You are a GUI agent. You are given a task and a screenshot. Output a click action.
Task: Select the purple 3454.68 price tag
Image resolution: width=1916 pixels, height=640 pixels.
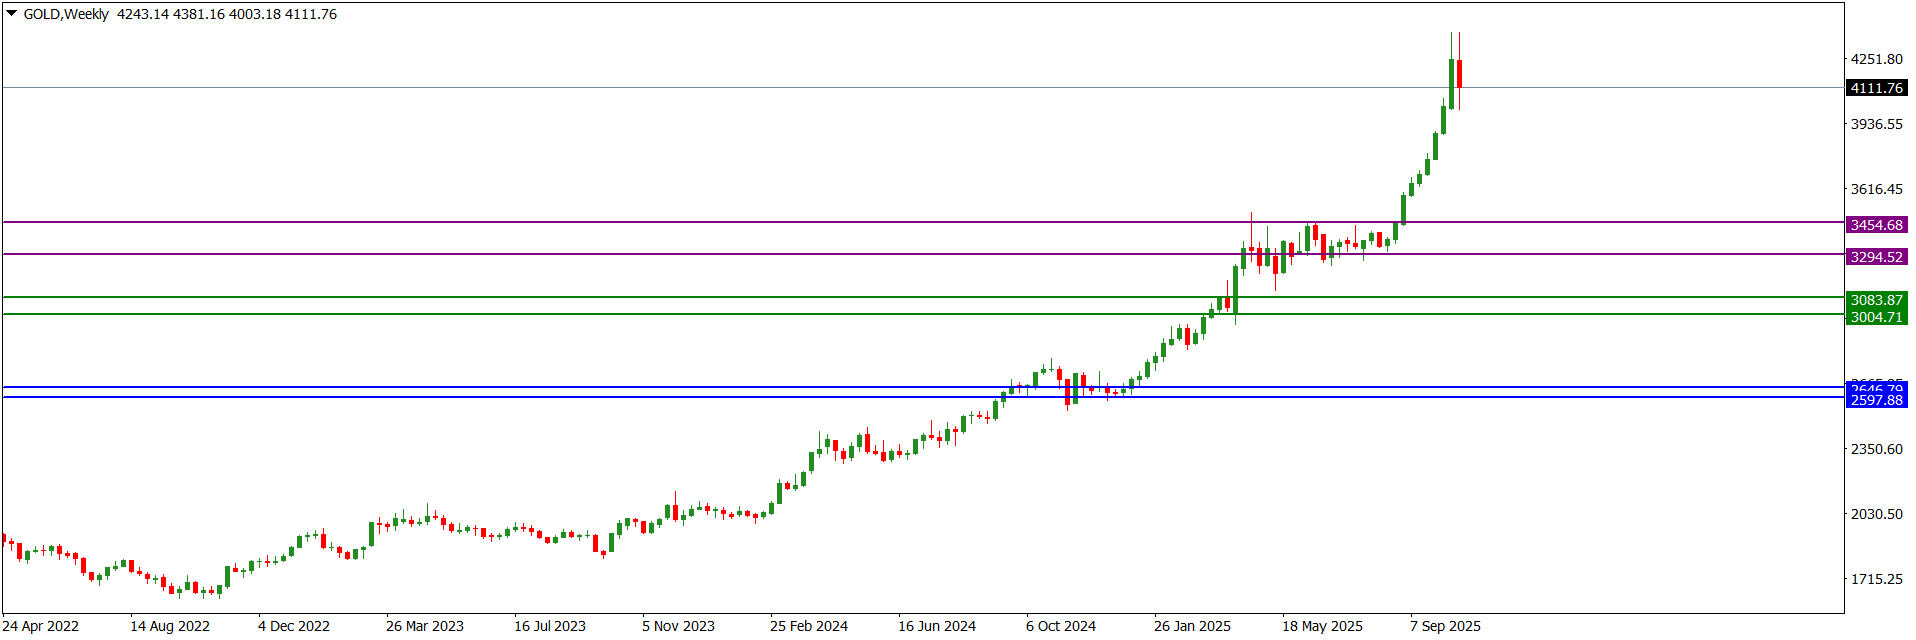pos(1876,225)
